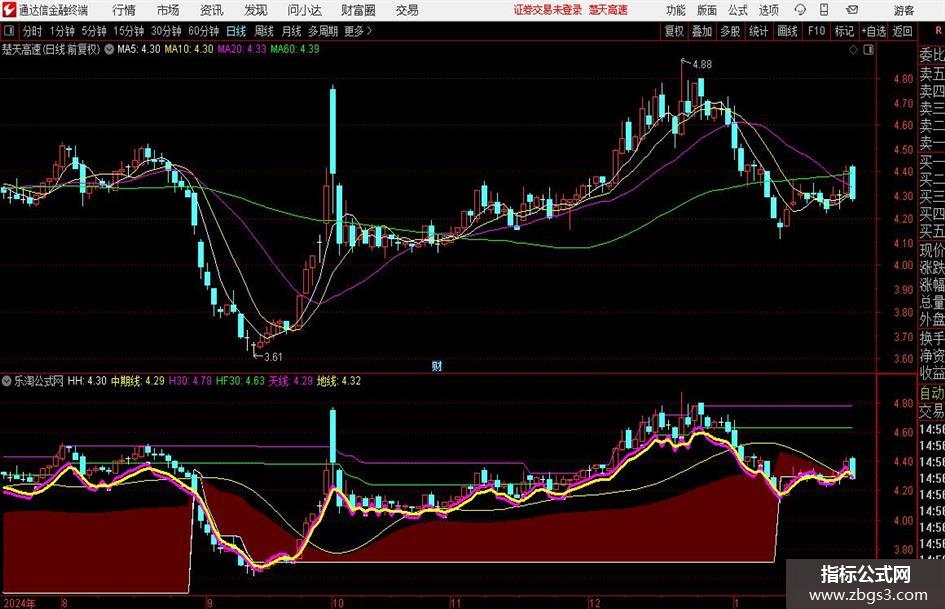945x609 pixels.
Task: Click the HH: 4.30 indicator value
Action: click(x=87, y=381)
